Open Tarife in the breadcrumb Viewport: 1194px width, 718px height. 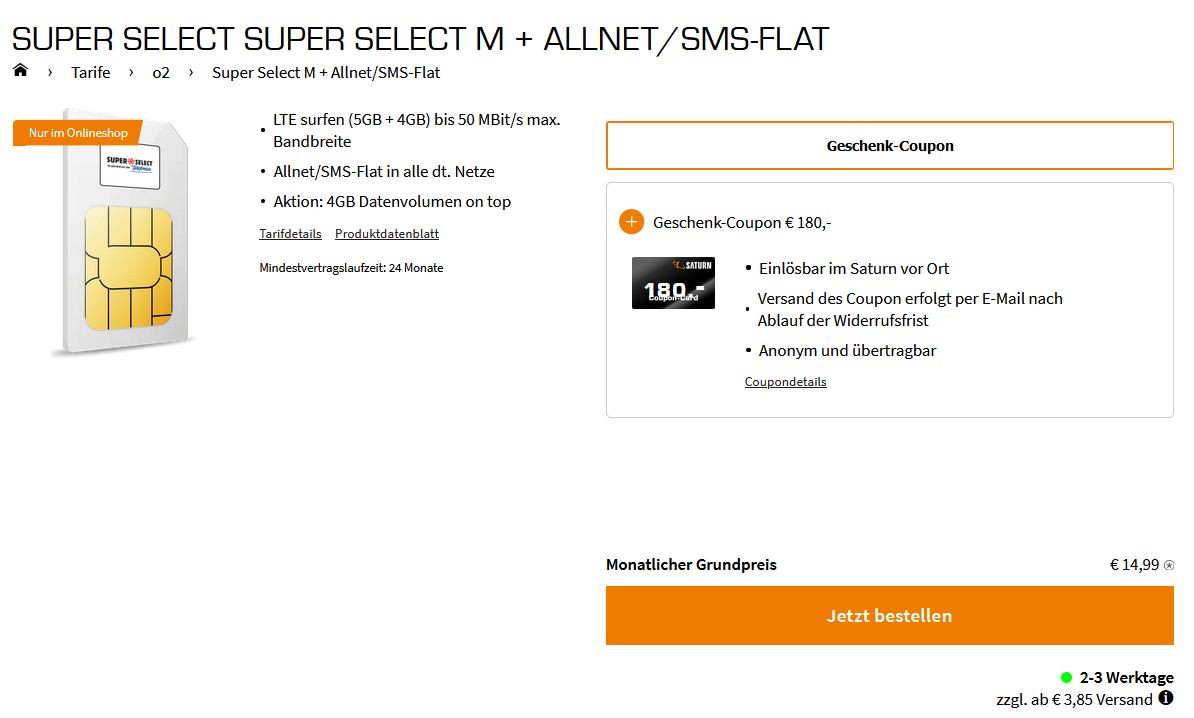click(91, 72)
